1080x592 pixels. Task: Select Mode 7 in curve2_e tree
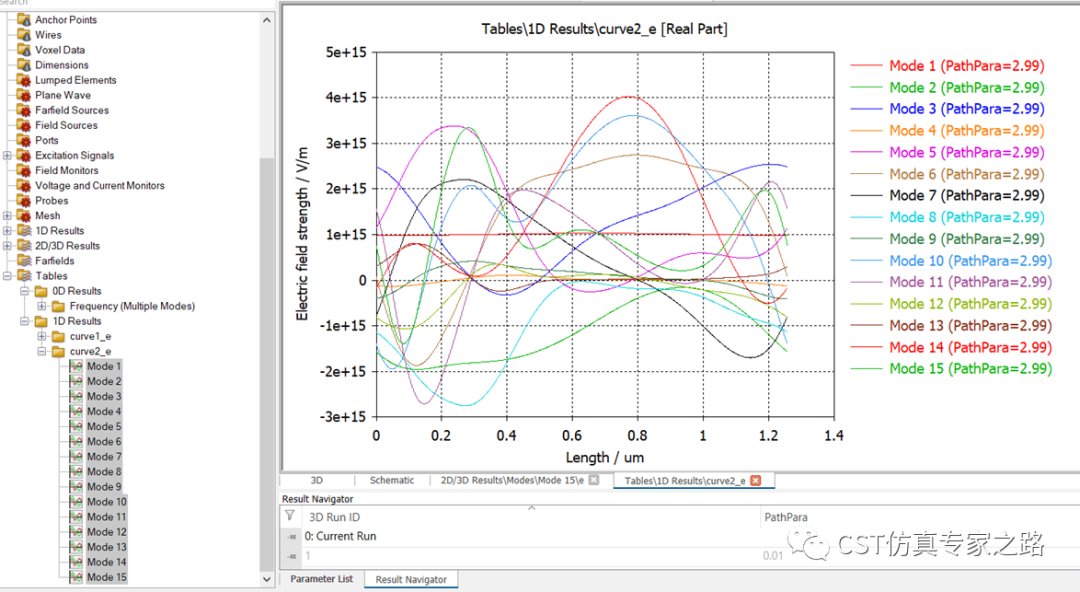(x=104, y=456)
